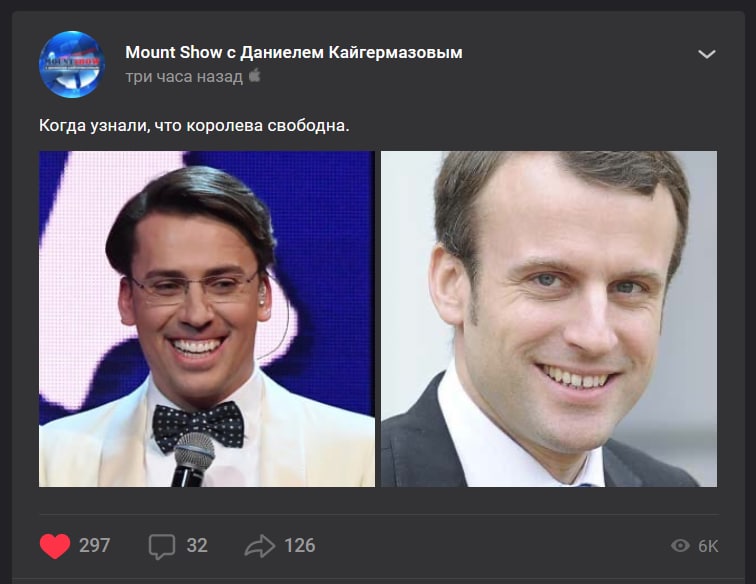The image size is (756, 584).
Task: Click the word 'Кайгермазовым' in the post header
Action: tap(395, 52)
